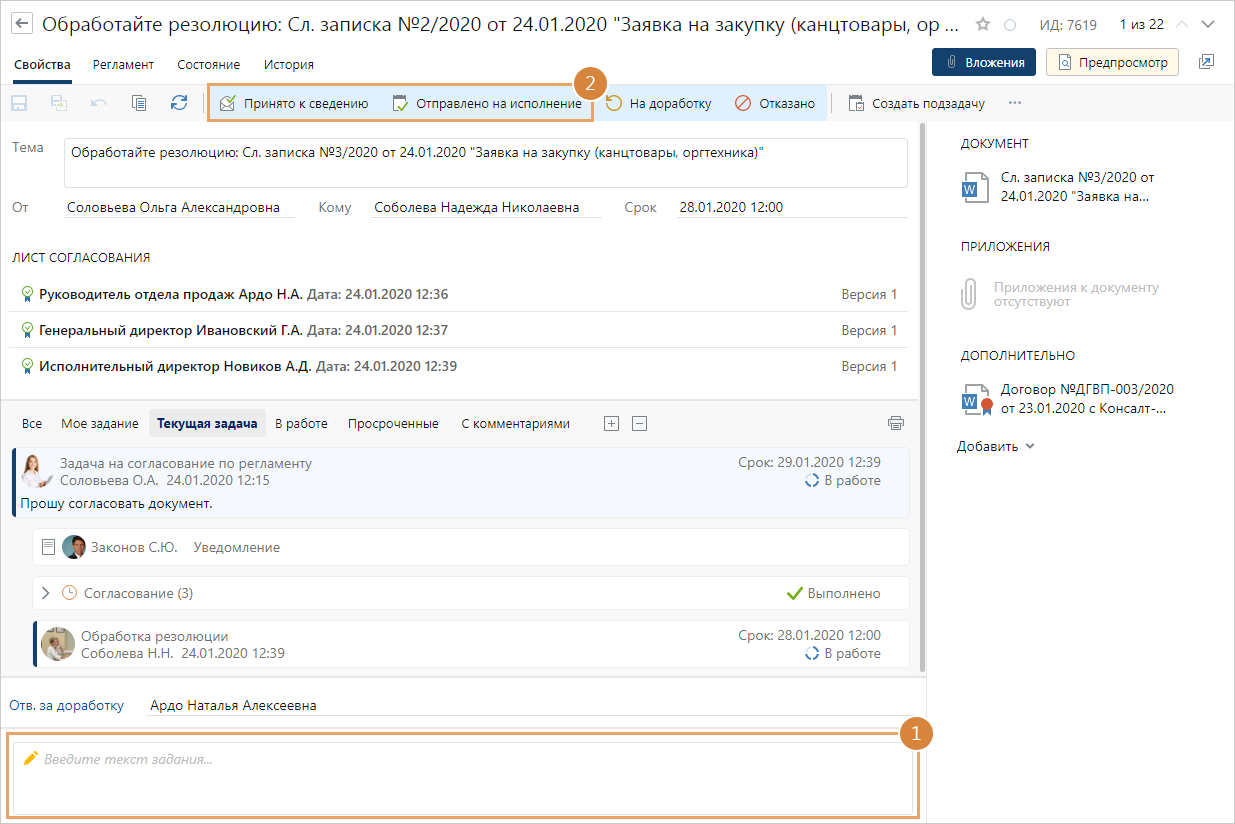The width and height of the screenshot is (1235, 824).
Task: Toggle the round flag marker near ID
Action: 1010,24
